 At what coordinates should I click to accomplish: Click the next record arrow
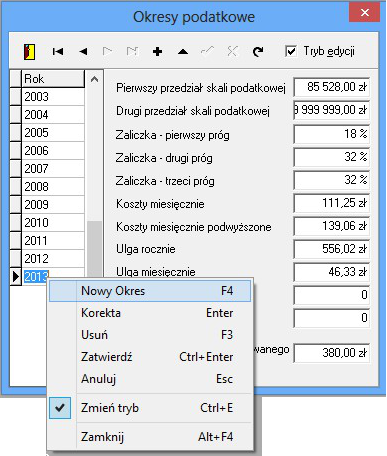[107, 51]
